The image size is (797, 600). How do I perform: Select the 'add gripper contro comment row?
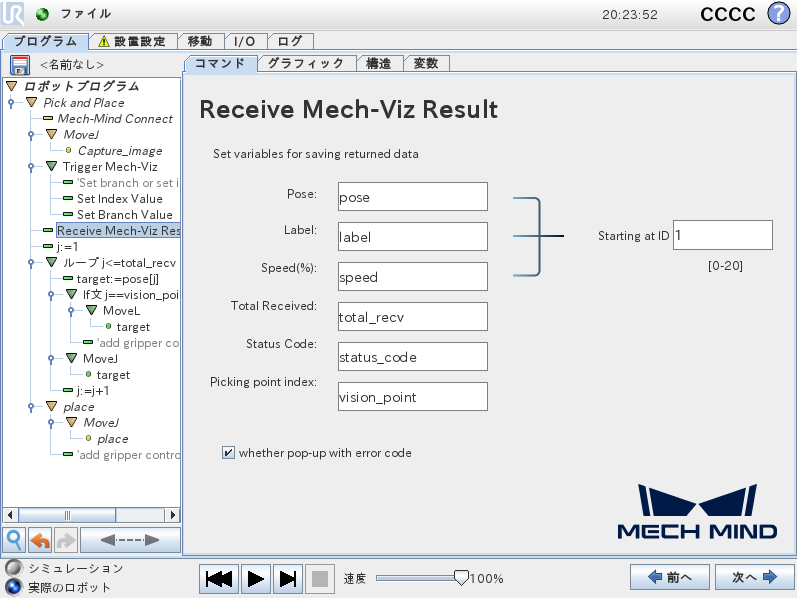pos(128,455)
